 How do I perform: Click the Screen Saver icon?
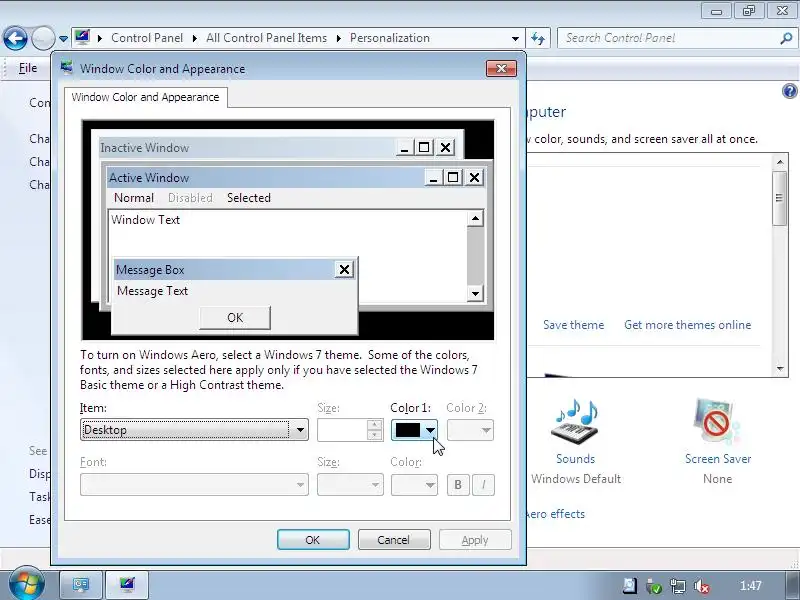pos(716,422)
